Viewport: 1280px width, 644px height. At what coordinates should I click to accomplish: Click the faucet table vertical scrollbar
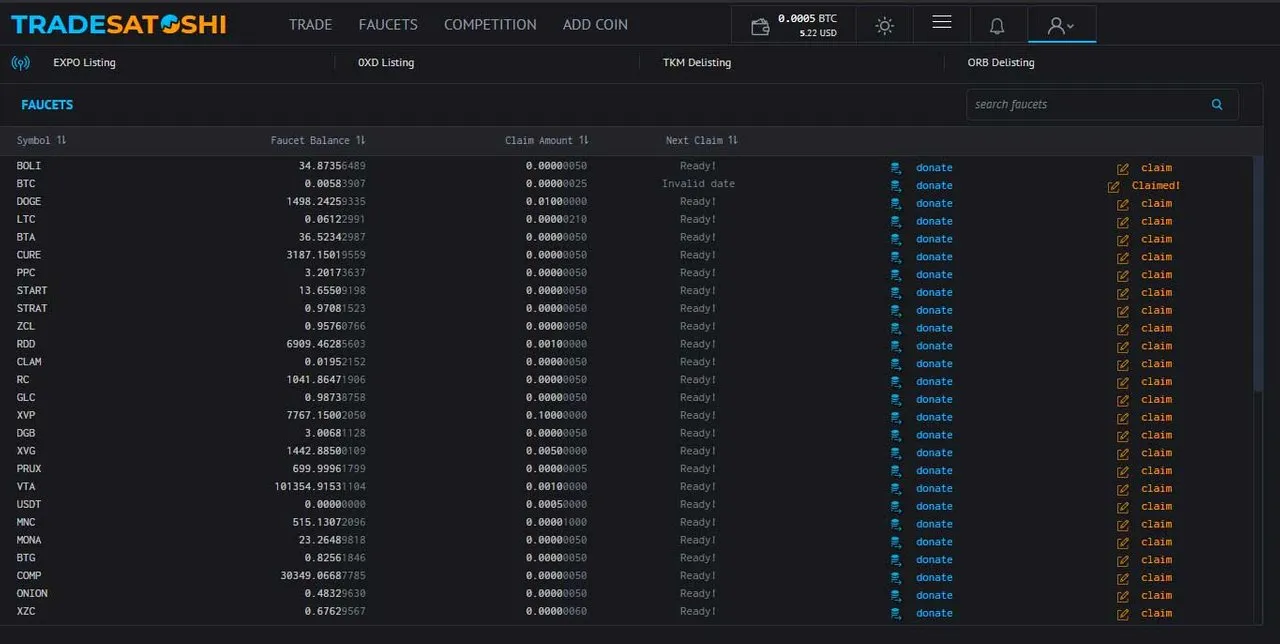(1258, 273)
